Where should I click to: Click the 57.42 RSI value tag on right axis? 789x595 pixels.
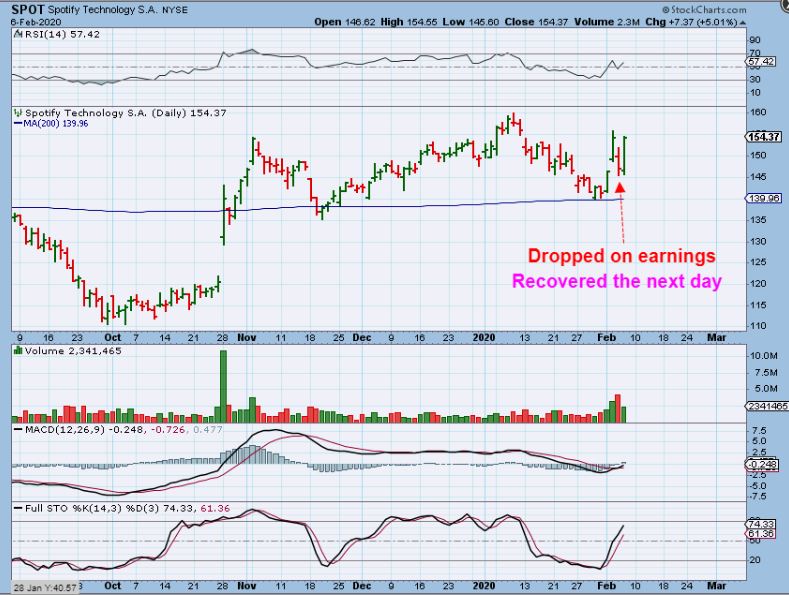pos(761,61)
